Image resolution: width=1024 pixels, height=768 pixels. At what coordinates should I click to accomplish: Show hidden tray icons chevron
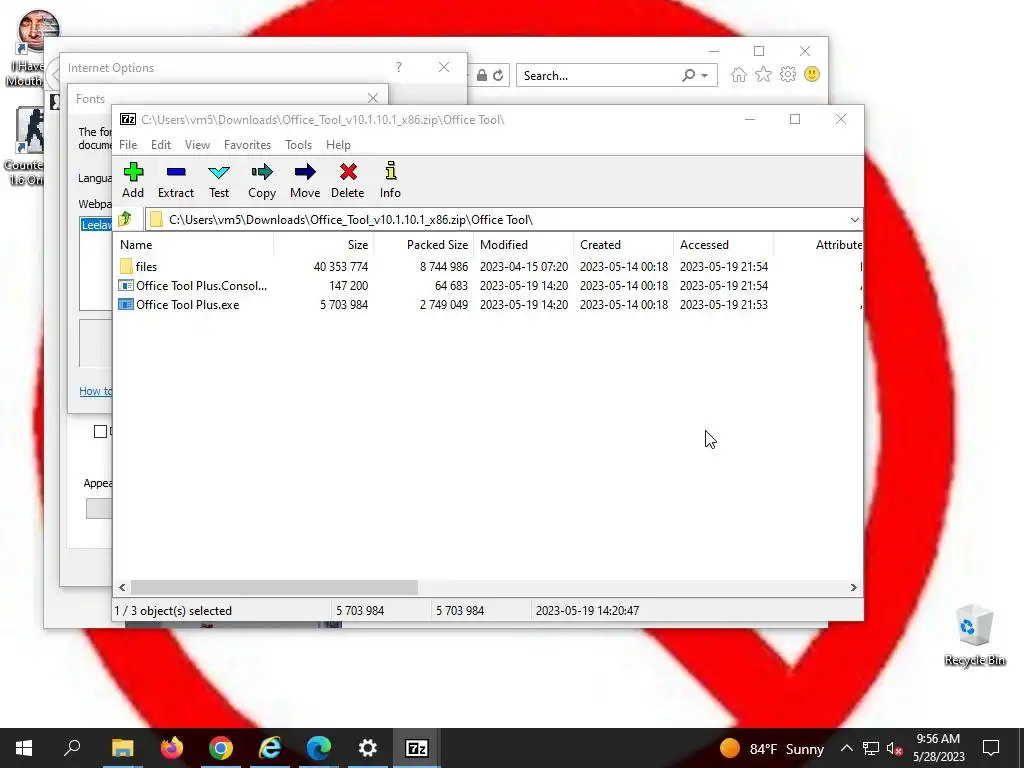pyautogui.click(x=846, y=748)
